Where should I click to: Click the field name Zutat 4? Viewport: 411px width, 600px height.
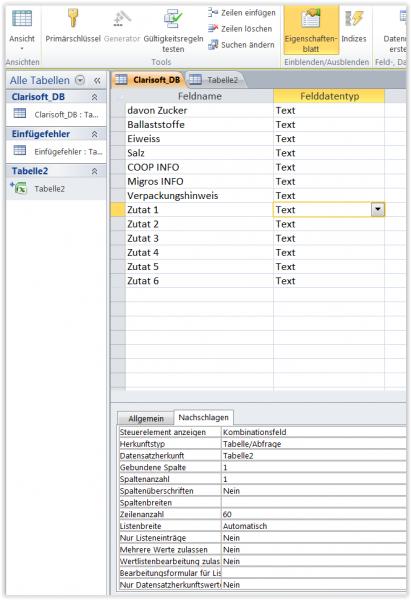pos(143,253)
